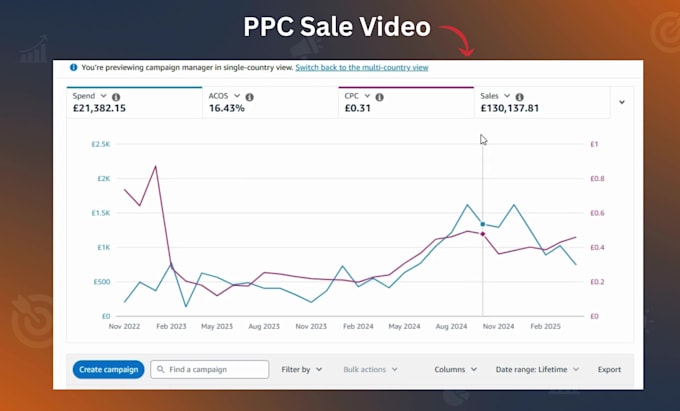The width and height of the screenshot is (680, 411).
Task: Open the Spend metric dropdown
Action: click(103, 96)
